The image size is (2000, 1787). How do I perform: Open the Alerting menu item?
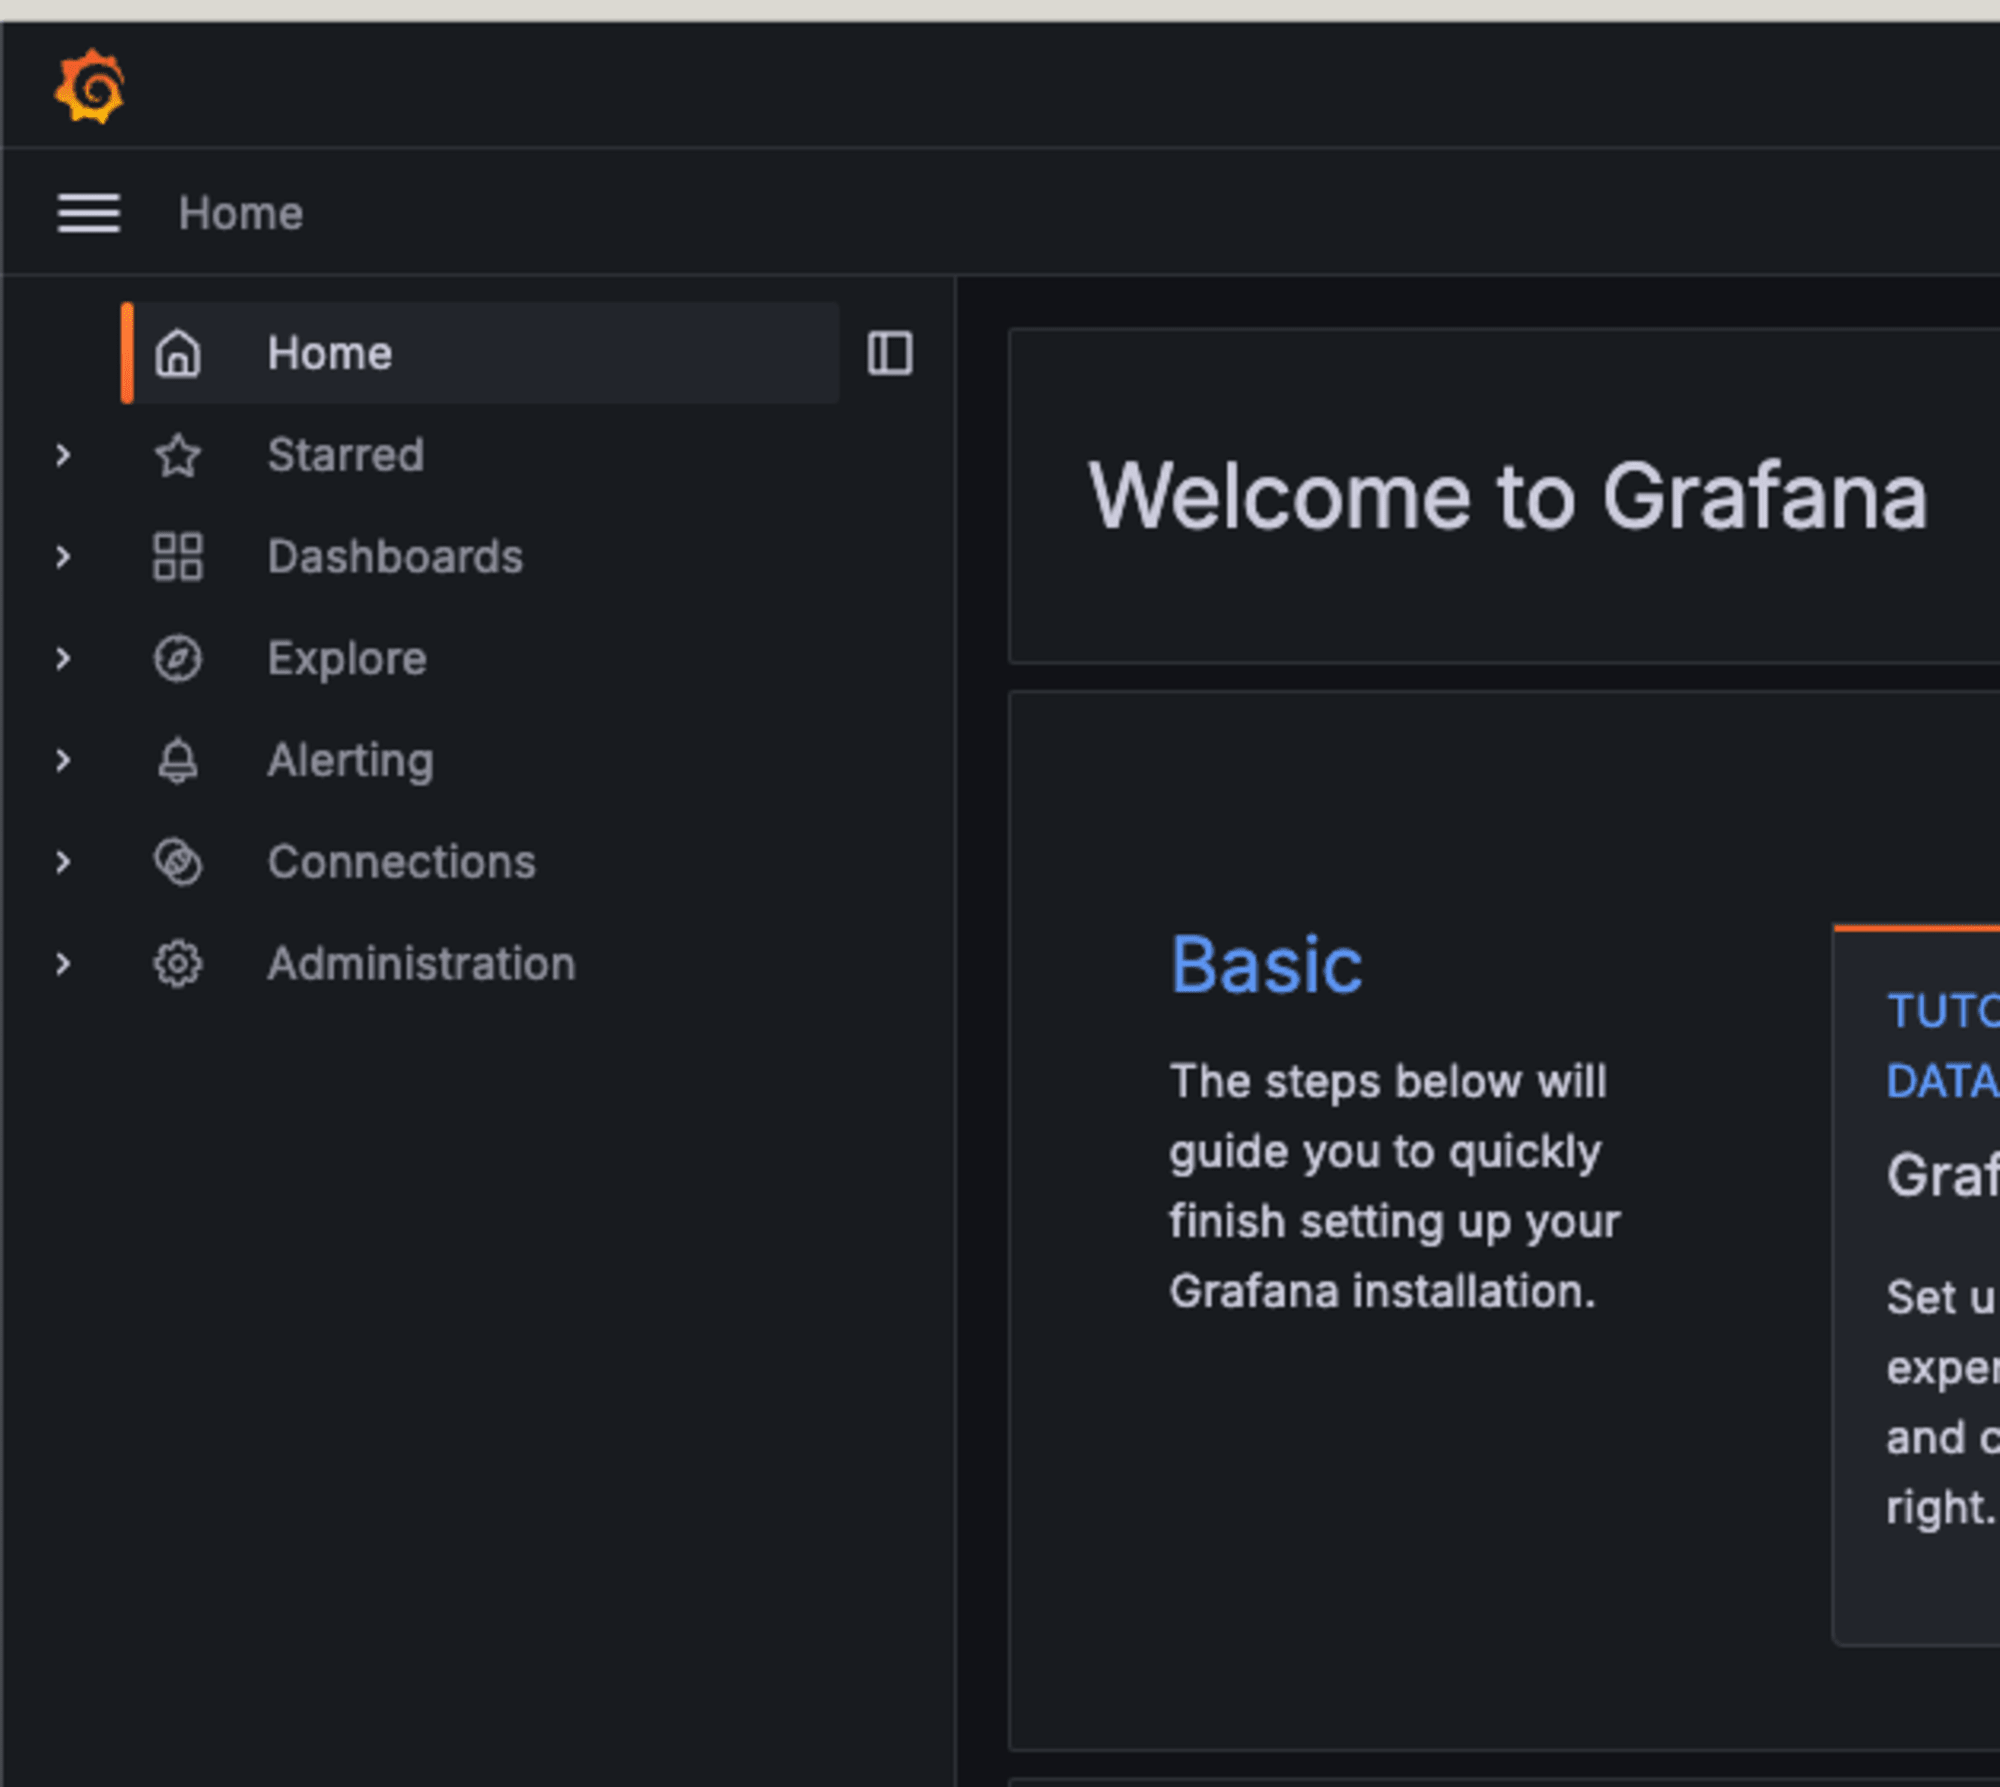(351, 761)
